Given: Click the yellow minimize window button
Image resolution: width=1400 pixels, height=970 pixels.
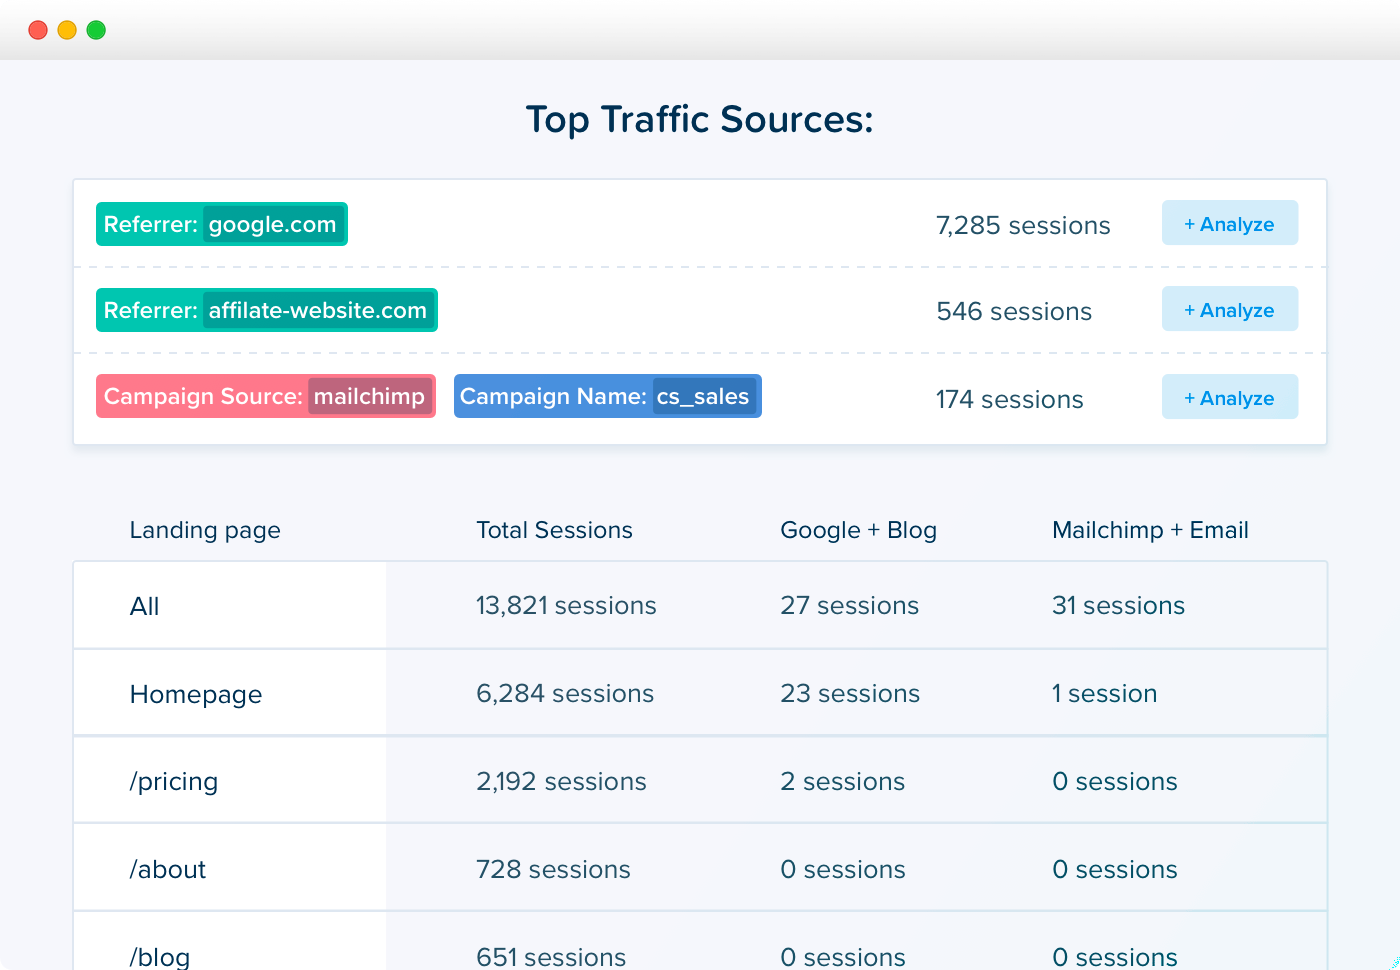Looking at the screenshot, I should [66, 30].
